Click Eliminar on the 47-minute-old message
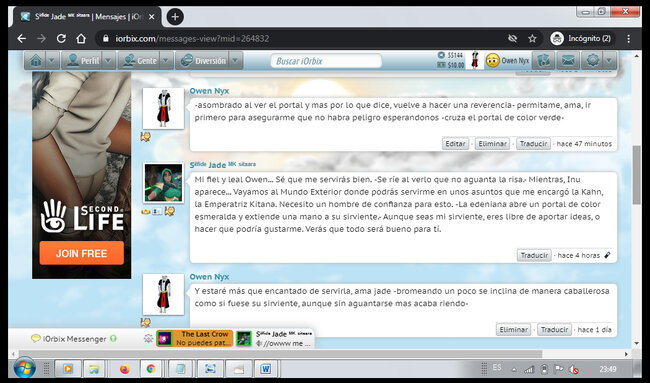Image resolution: width=650 pixels, height=383 pixels. [492, 144]
